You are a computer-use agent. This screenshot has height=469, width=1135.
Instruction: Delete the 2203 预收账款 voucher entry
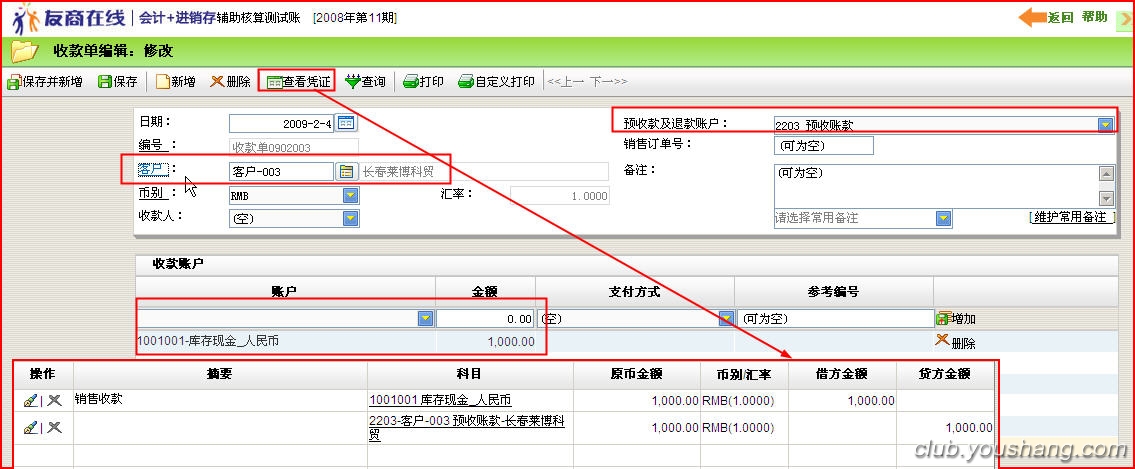click(54, 428)
